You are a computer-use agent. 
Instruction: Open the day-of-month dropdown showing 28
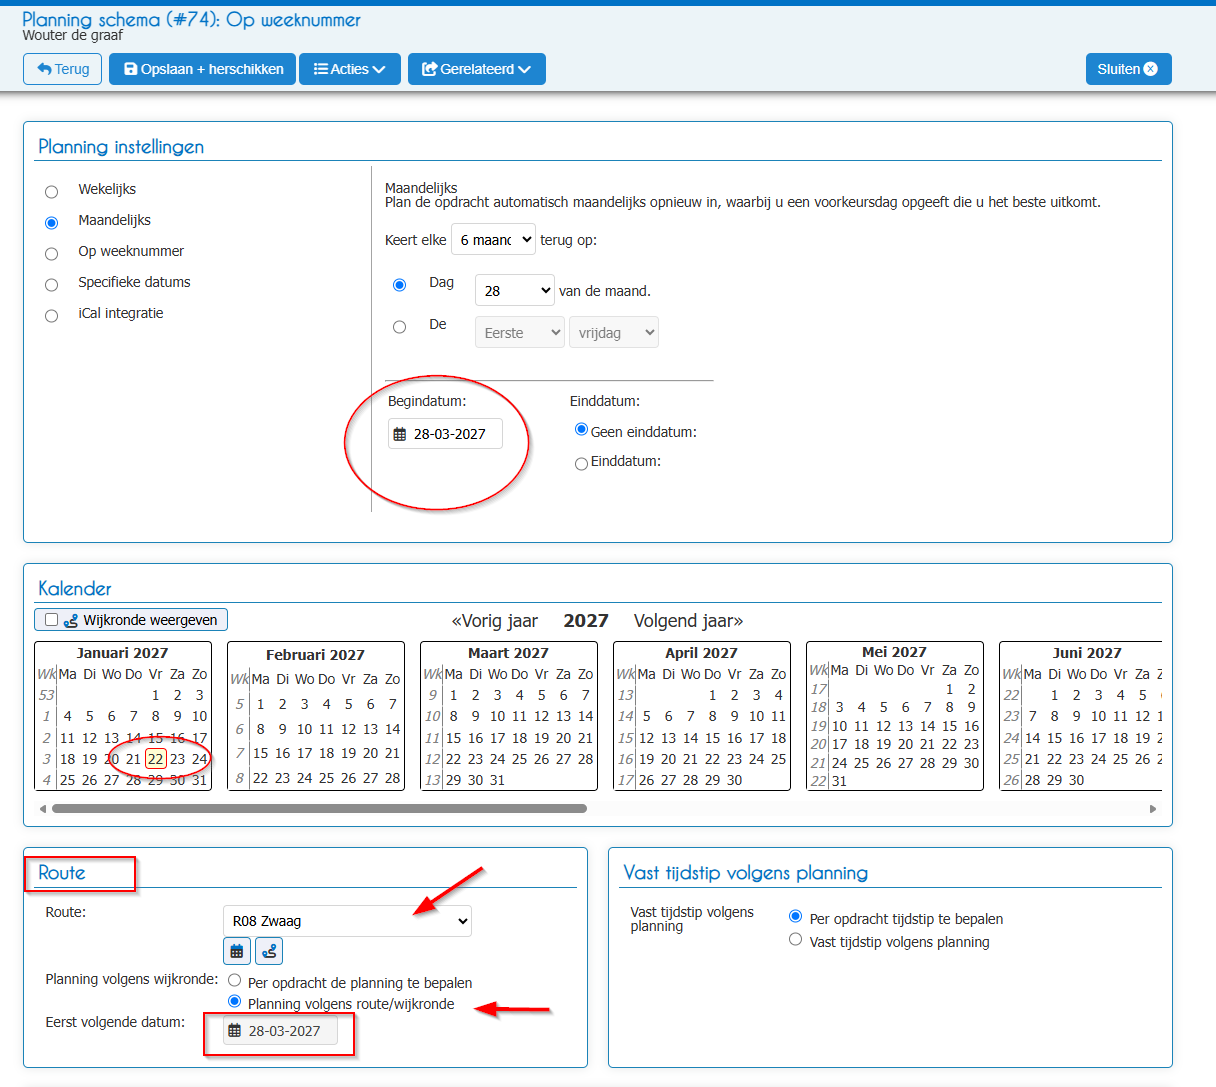click(514, 290)
